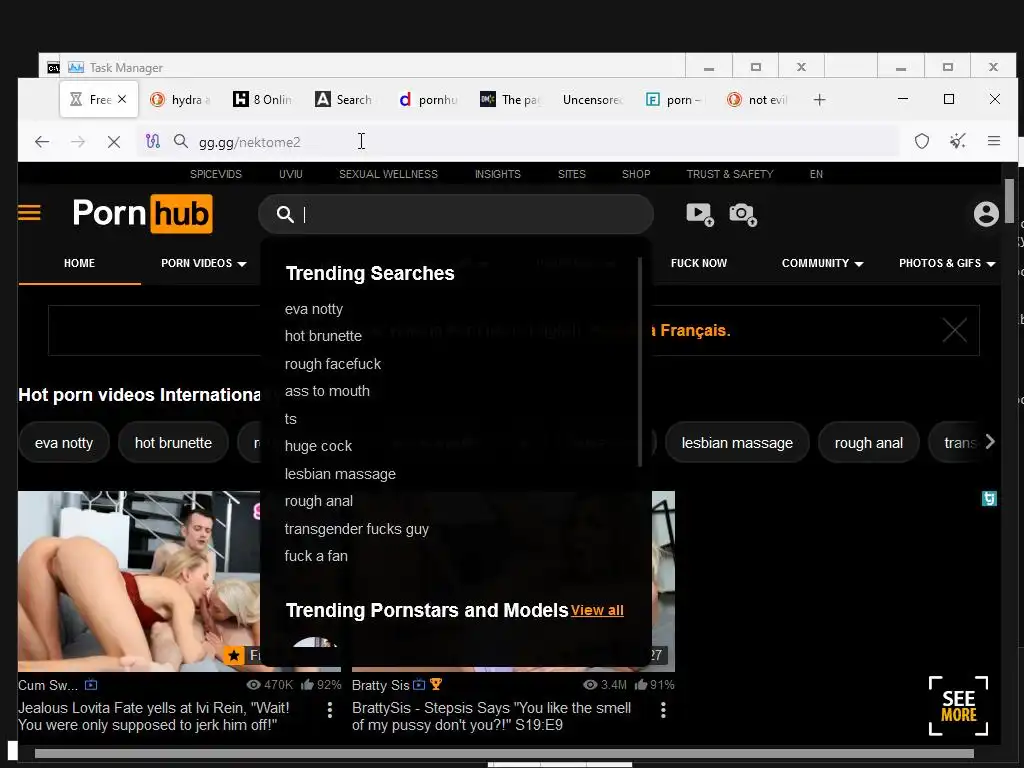Open the SEXUAL WELLNESS link

[x=389, y=174]
